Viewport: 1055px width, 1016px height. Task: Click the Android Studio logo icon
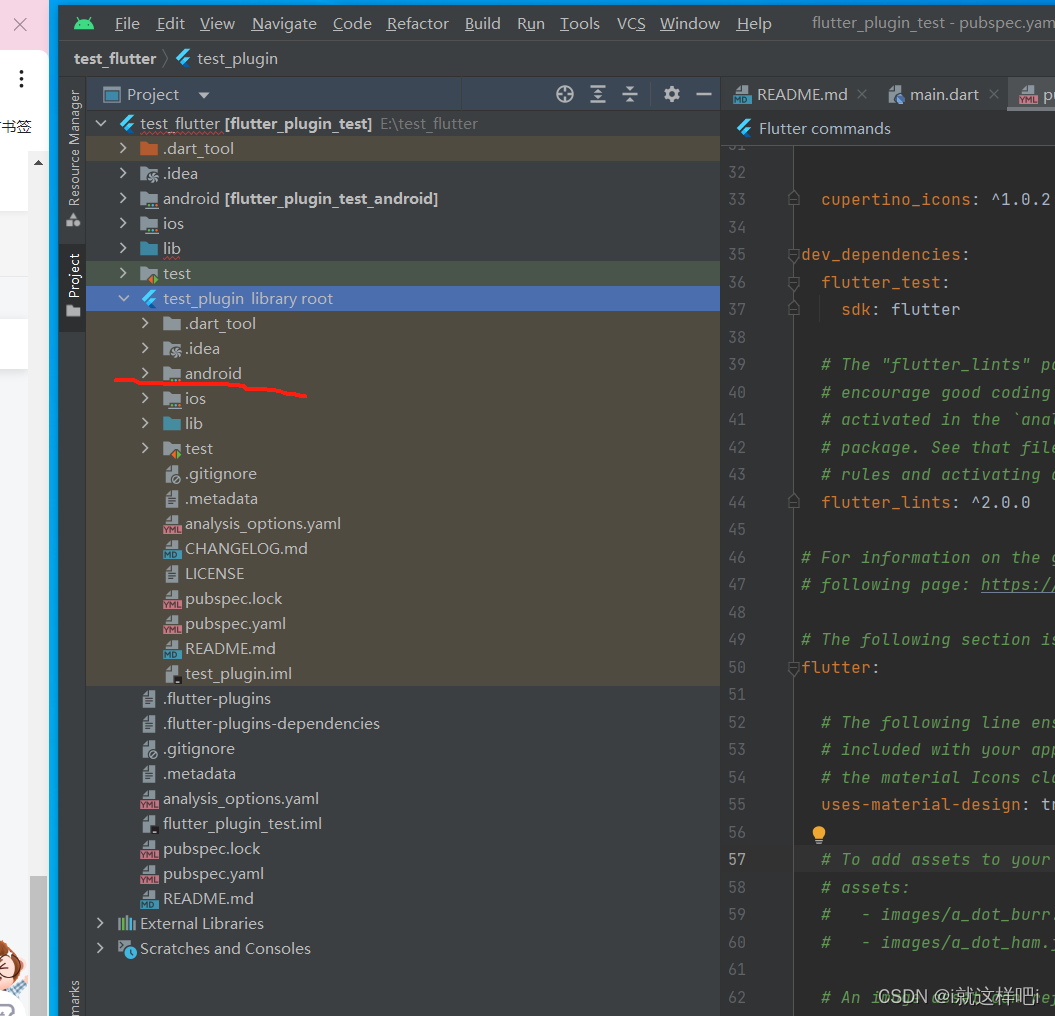[84, 24]
